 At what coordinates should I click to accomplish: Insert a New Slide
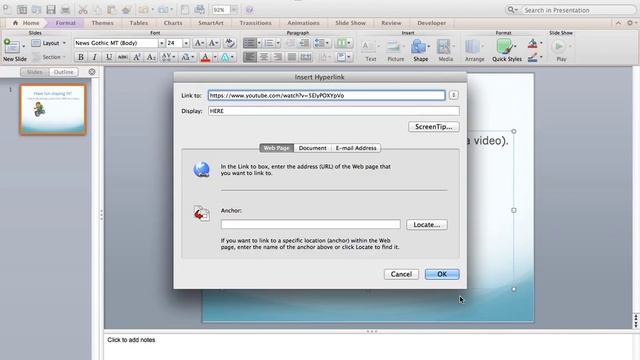point(12,47)
